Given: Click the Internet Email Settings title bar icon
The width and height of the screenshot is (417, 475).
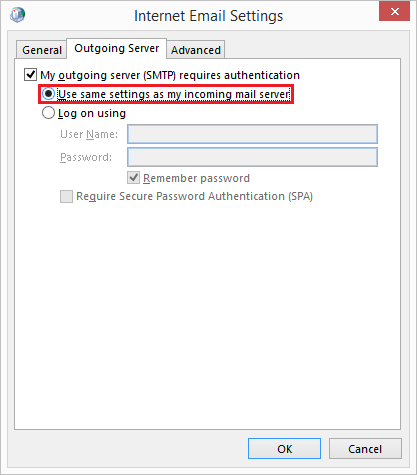Looking at the screenshot, I should (17, 15).
